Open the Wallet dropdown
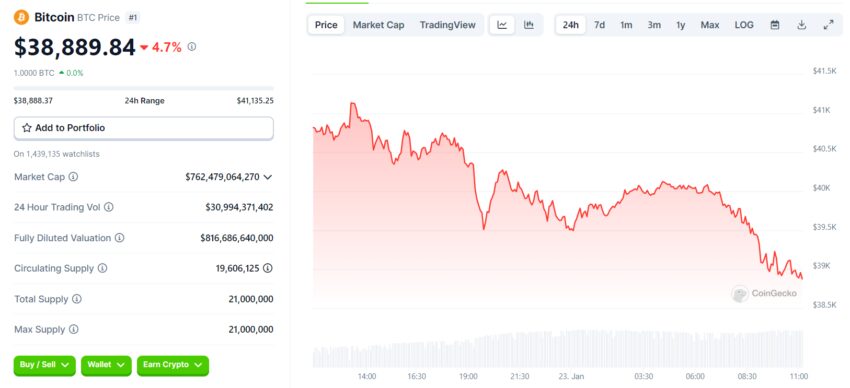Viewport: 850px width, 388px height. pyautogui.click(x=106, y=365)
